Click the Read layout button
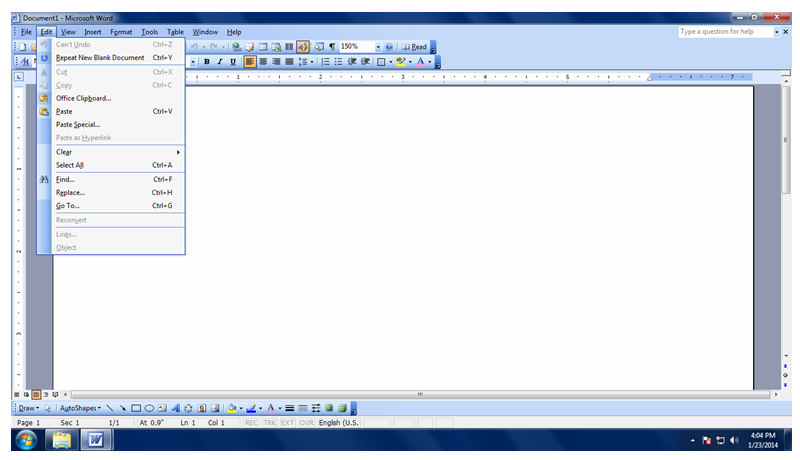This screenshot has width=800, height=460. 414,47
